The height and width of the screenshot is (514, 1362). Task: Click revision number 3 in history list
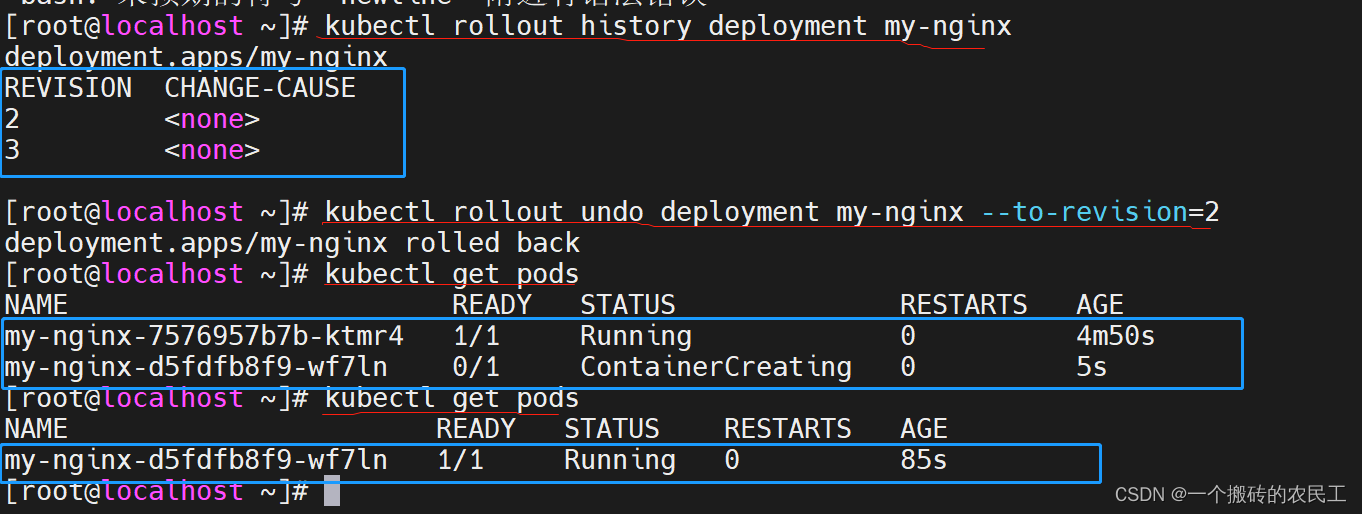point(12,151)
